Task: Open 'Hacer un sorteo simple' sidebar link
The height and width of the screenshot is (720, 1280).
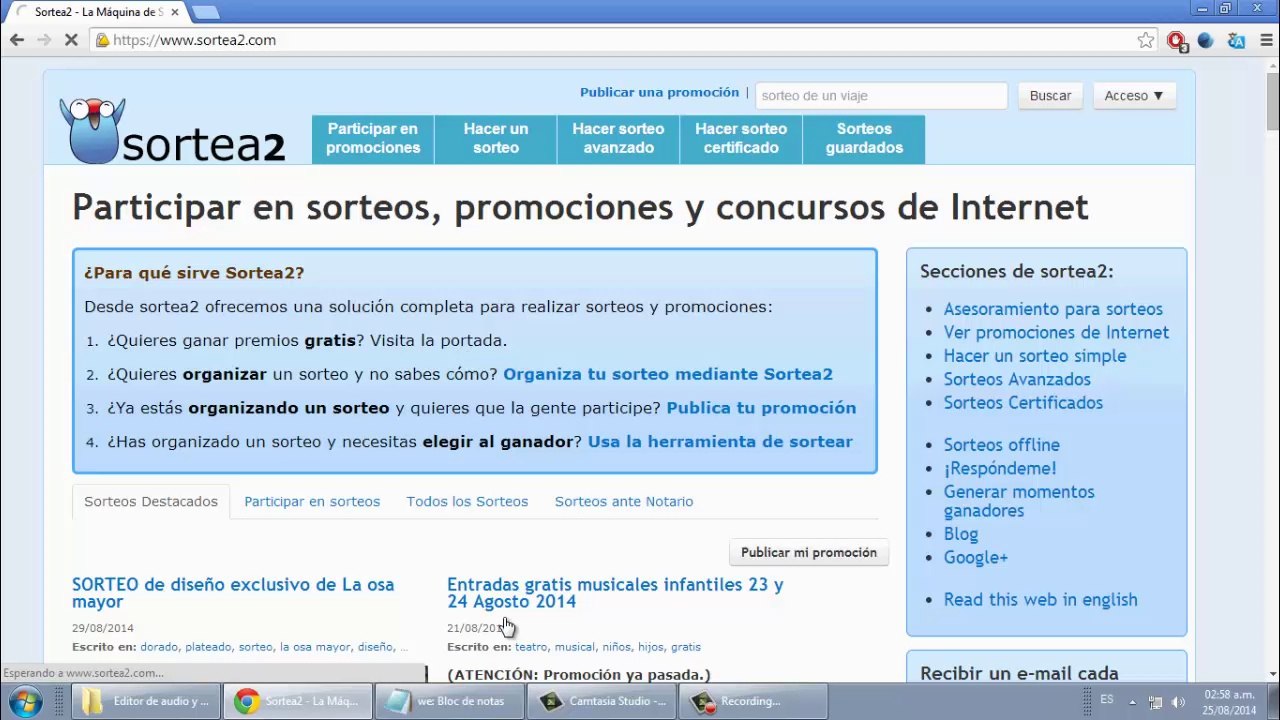Action: click(1035, 356)
